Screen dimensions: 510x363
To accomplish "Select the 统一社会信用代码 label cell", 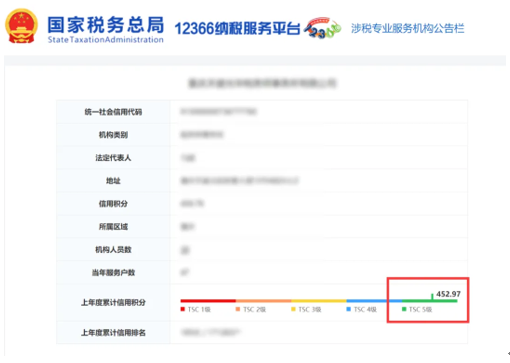I will click(113, 112).
